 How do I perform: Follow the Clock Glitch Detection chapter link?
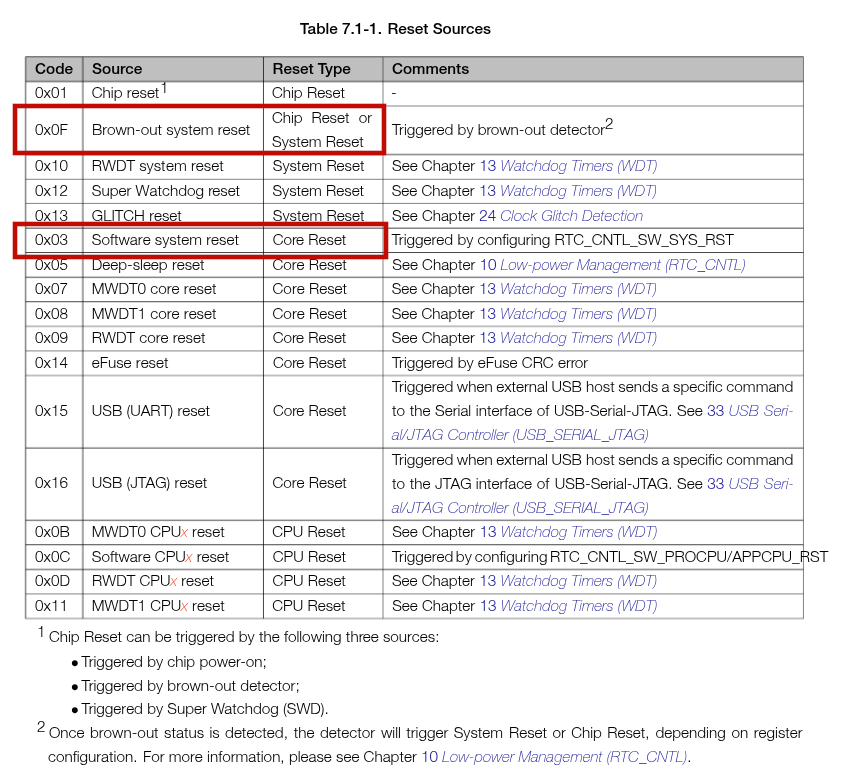(x=572, y=216)
